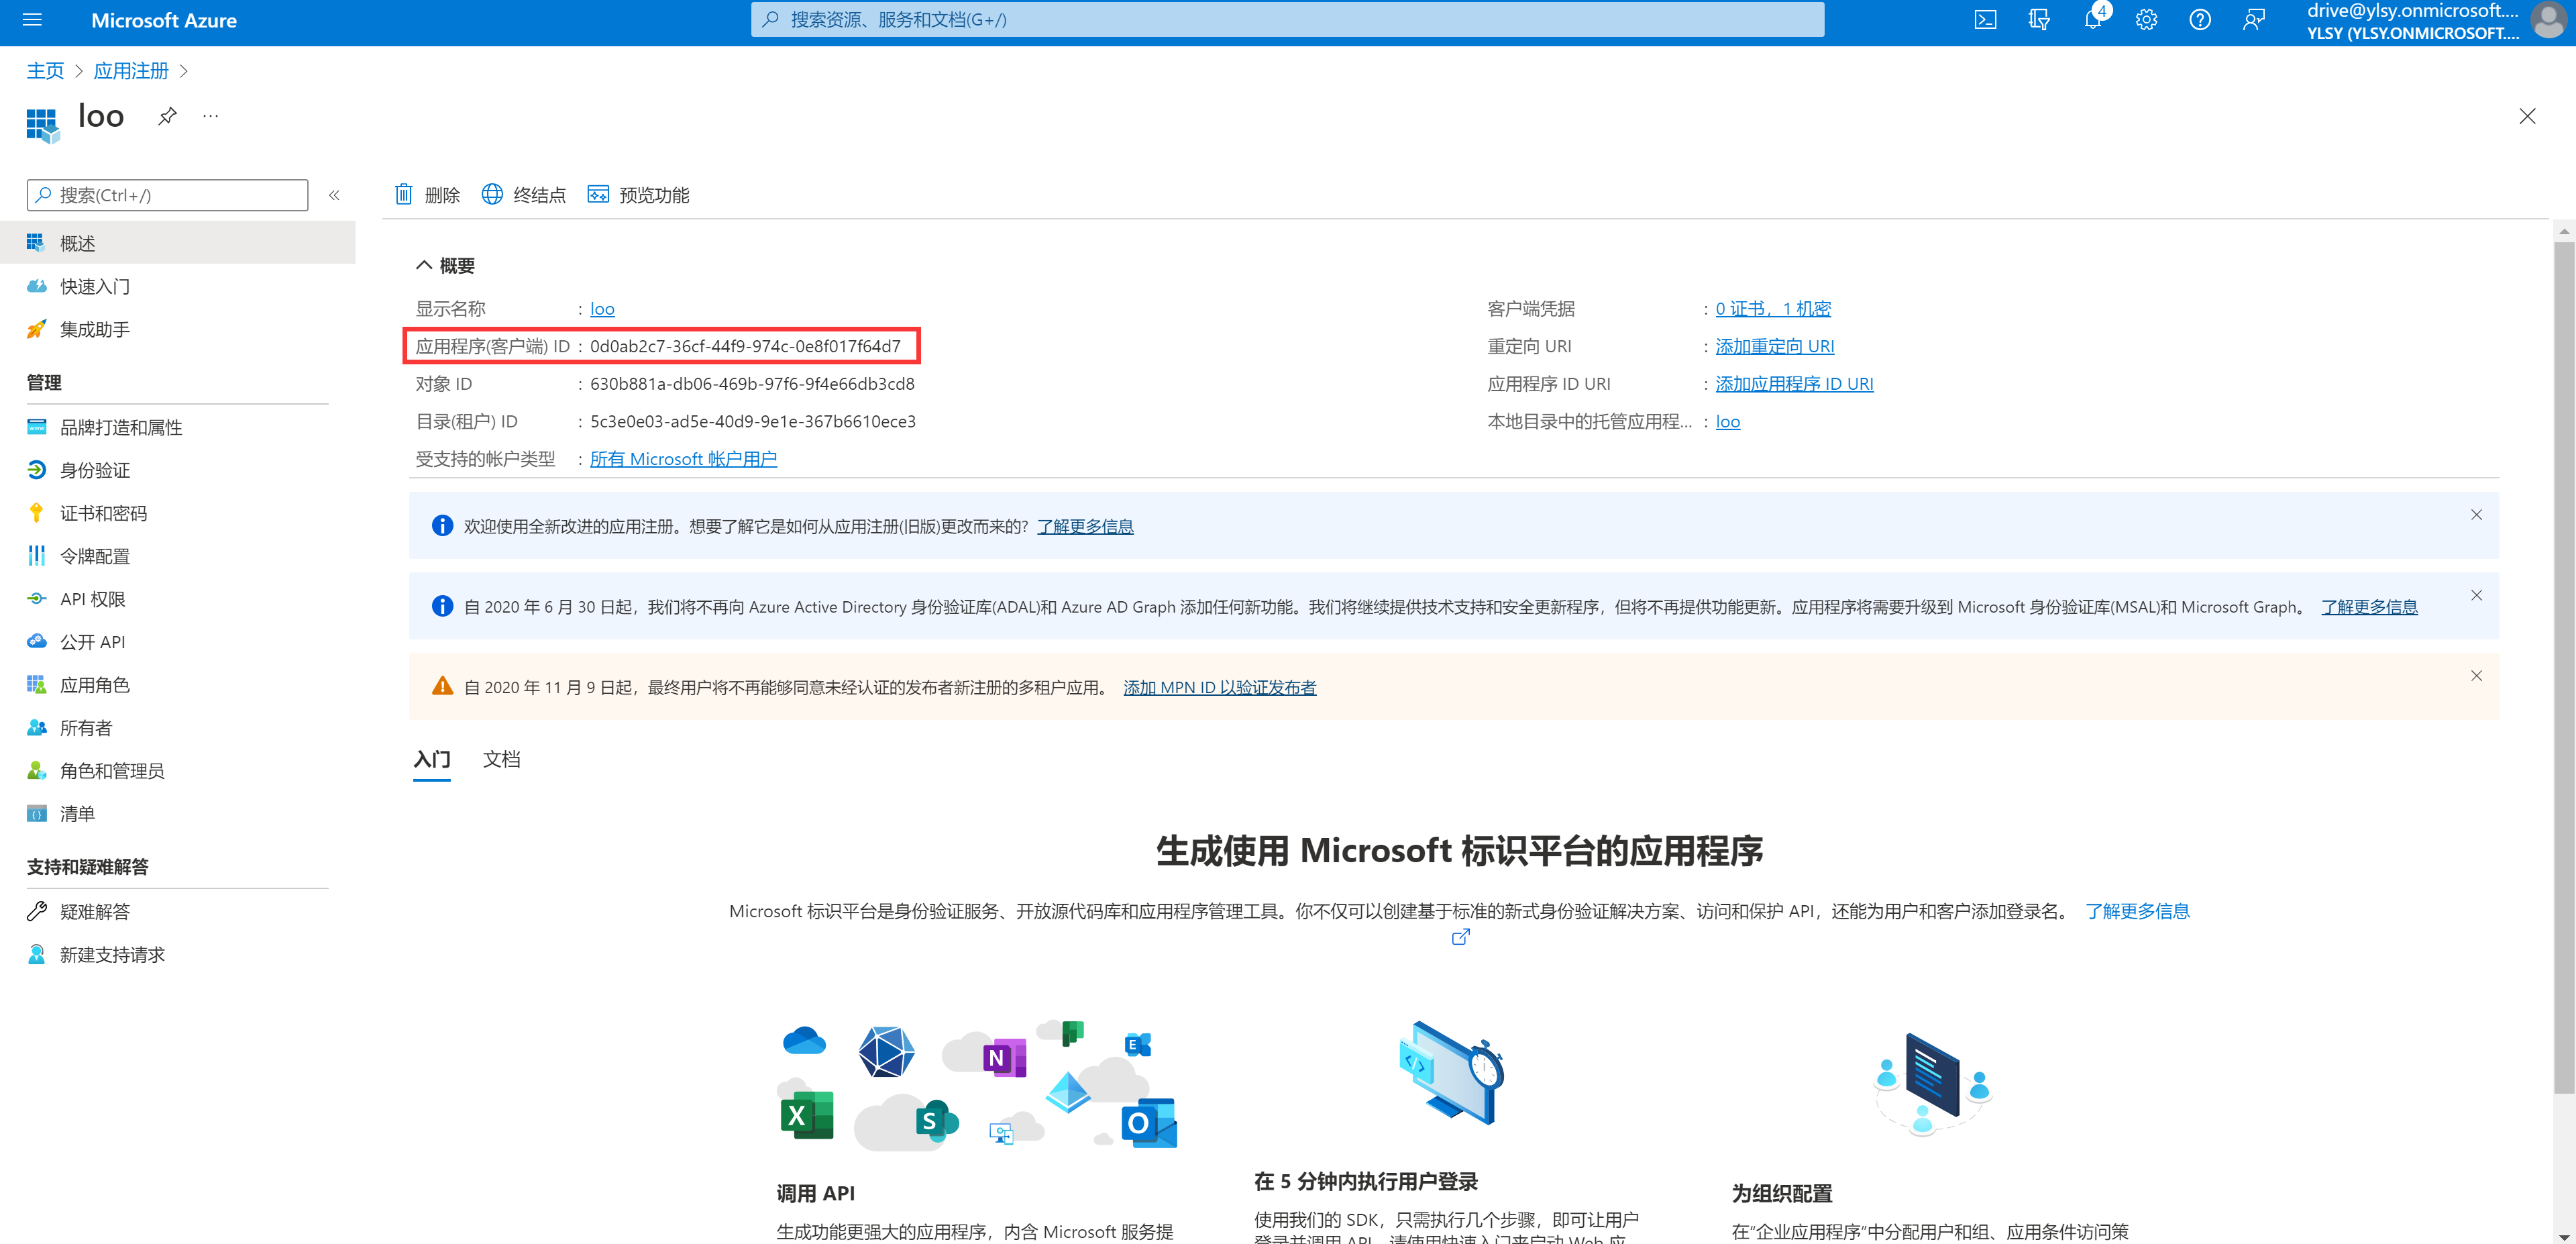Image resolution: width=2576 pixels, height=1244 pixels.
Task: Click the 0 证书, 1 机密 link
Action: point(1772,309)
